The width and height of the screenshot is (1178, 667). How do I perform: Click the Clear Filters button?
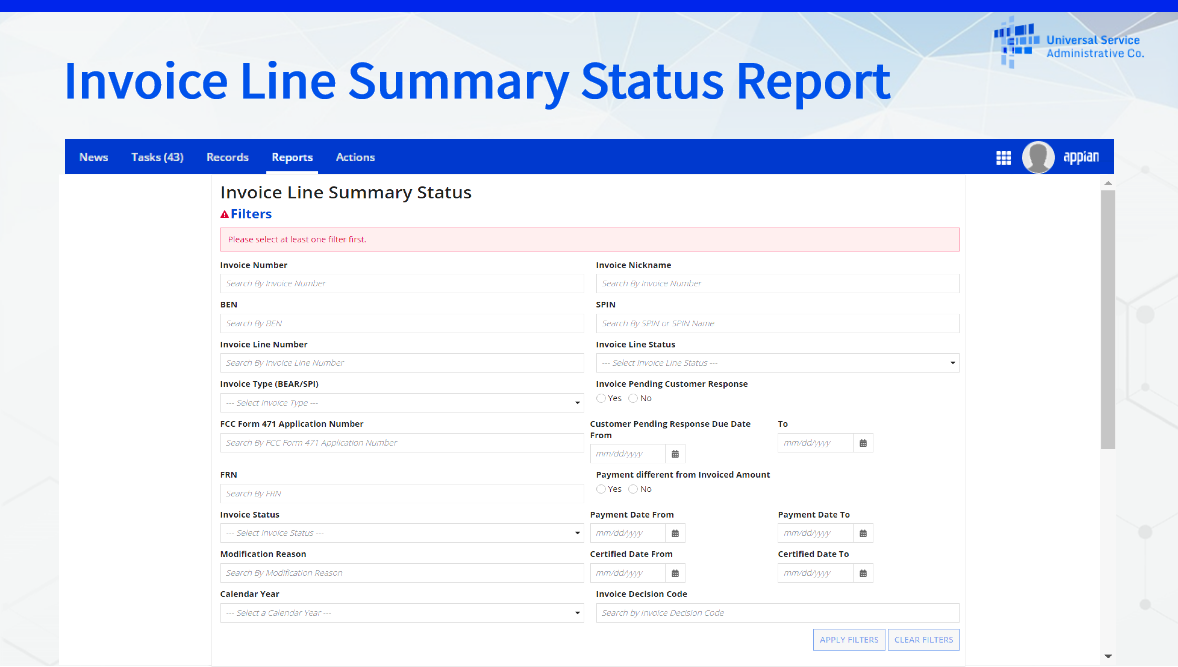click(x=924, y=640)
